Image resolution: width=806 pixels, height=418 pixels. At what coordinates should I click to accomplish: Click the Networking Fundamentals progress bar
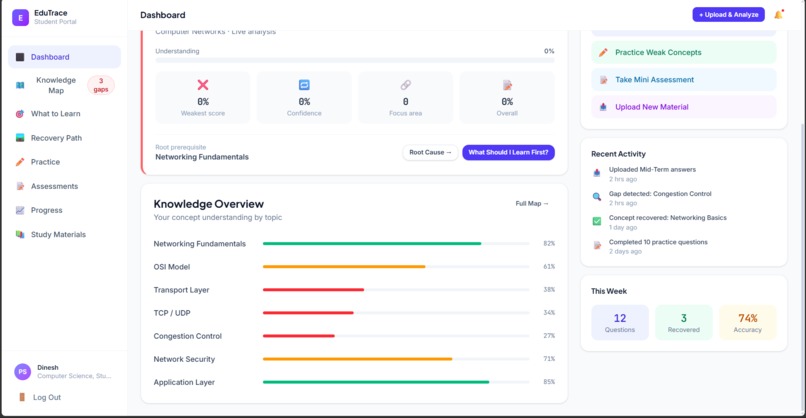pos(396,244)
